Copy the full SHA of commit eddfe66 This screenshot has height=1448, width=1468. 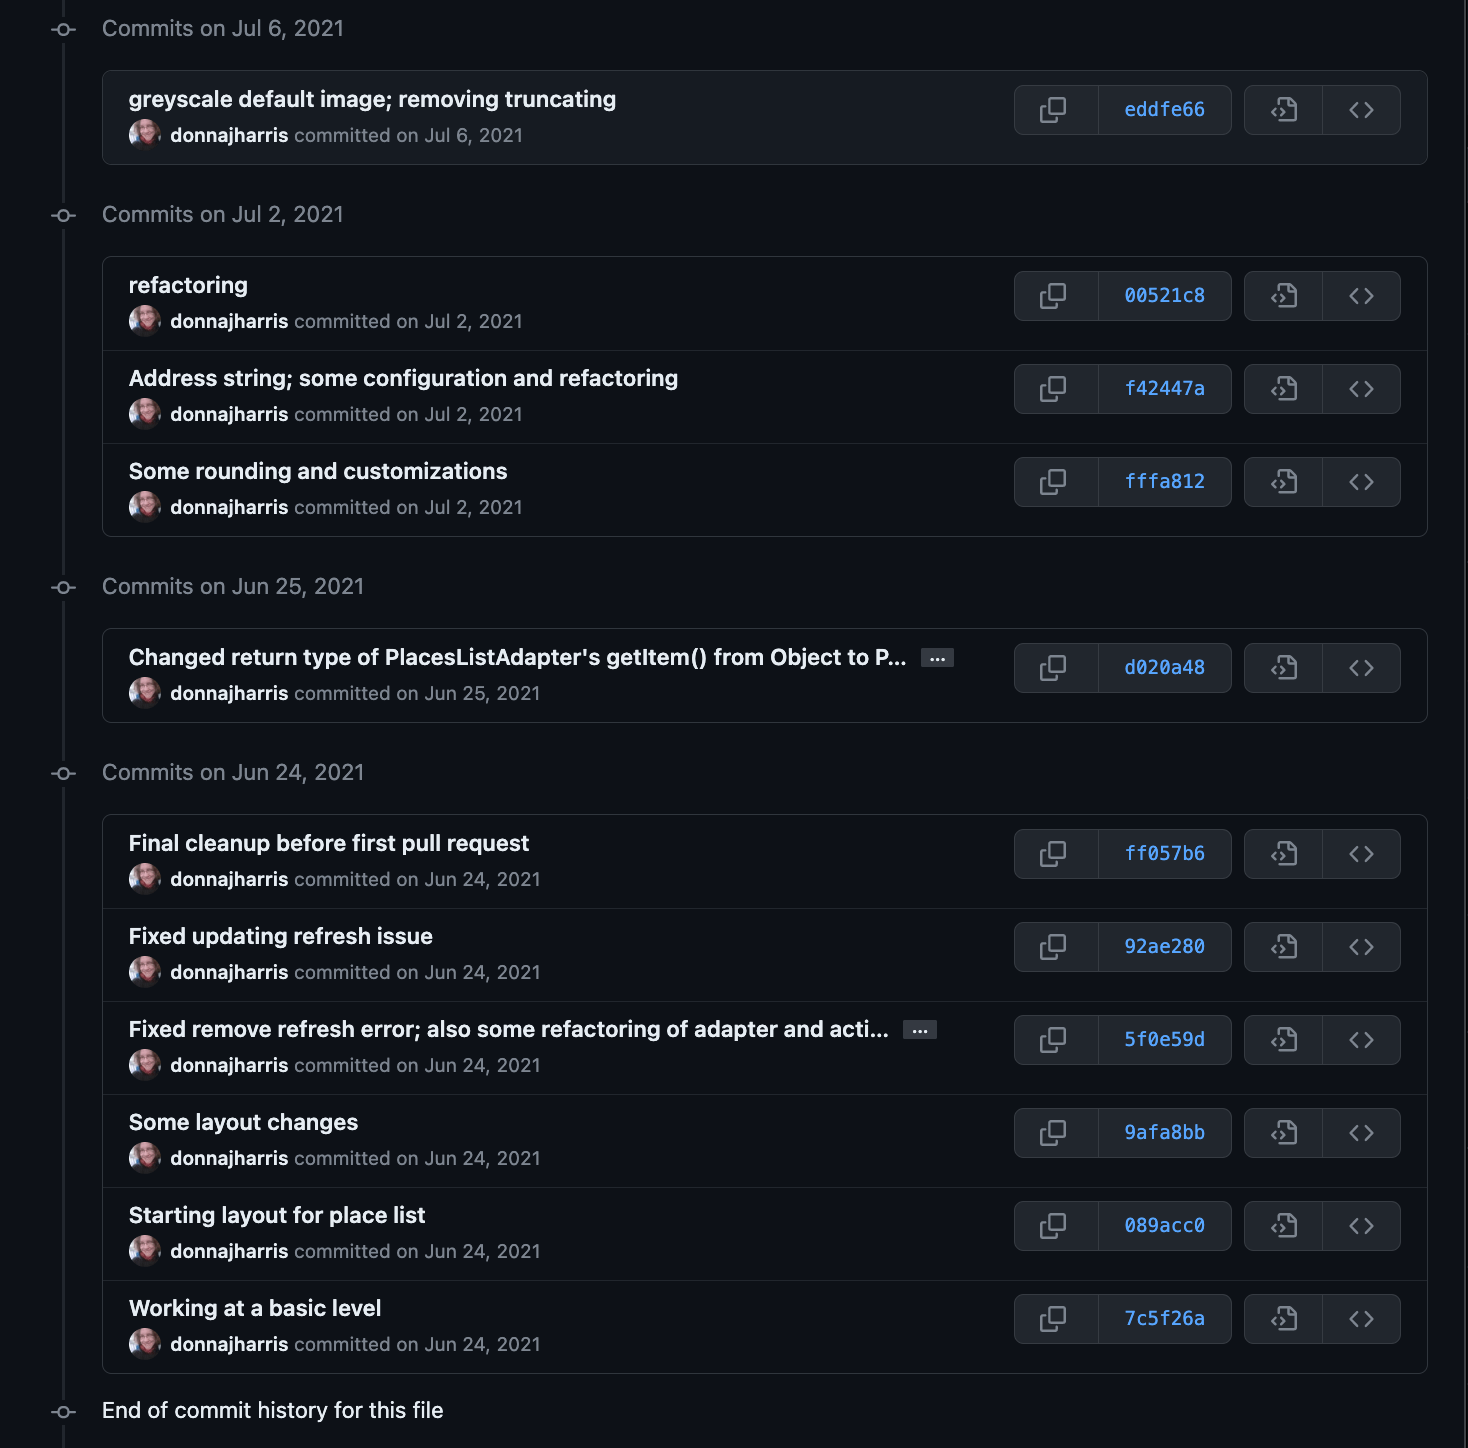(x=1055, y=109)
